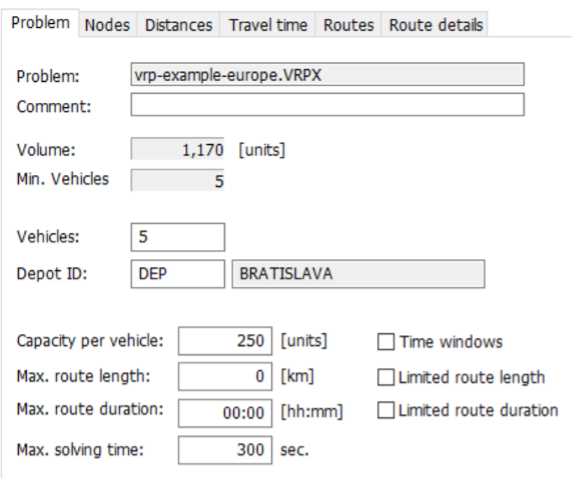The image size is (574, 480).
Task: Click the BRATISLAVA depot name field
Action: (358, 274)
